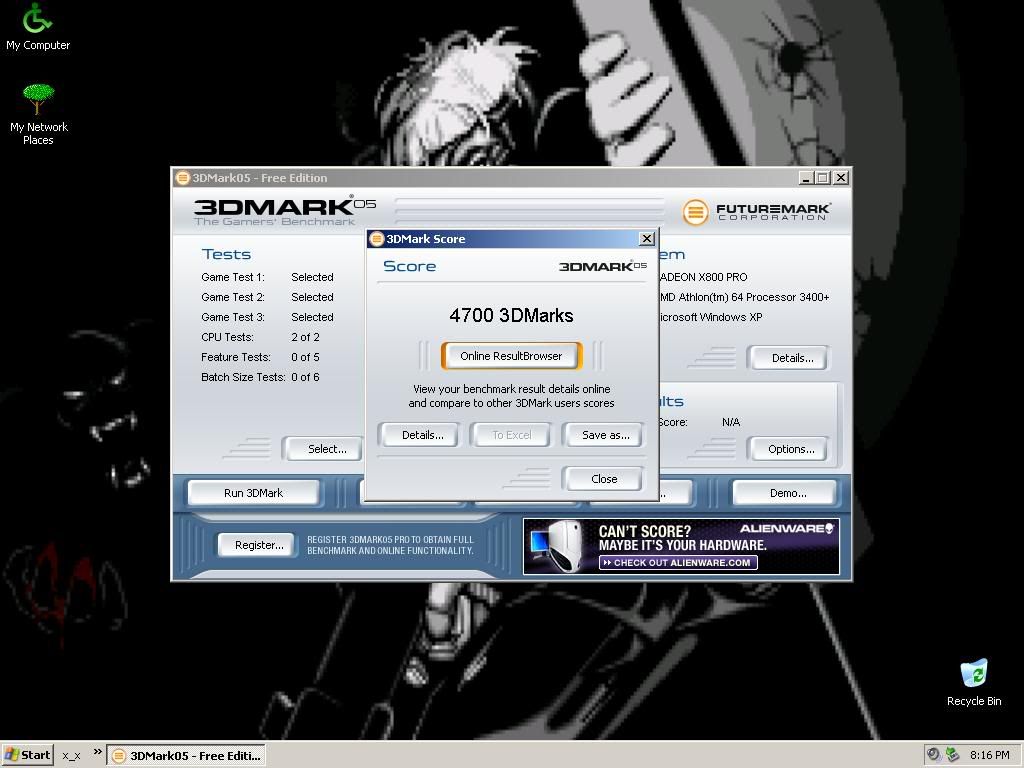Click the RADEON X800 PRO text
This screenshot has width=1024, height=768.
tap(703, 277)
